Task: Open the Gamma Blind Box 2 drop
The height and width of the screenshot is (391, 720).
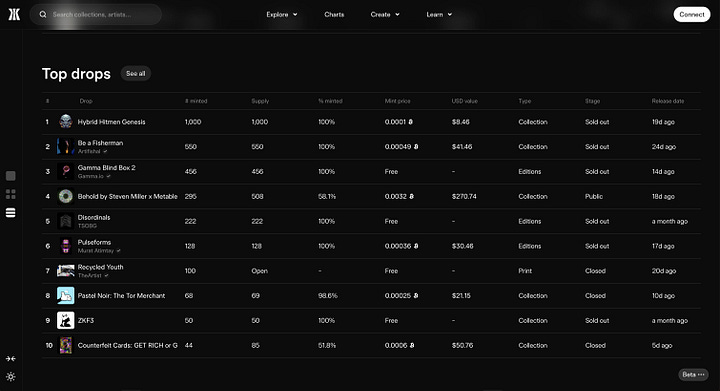Action: [107, 168]
